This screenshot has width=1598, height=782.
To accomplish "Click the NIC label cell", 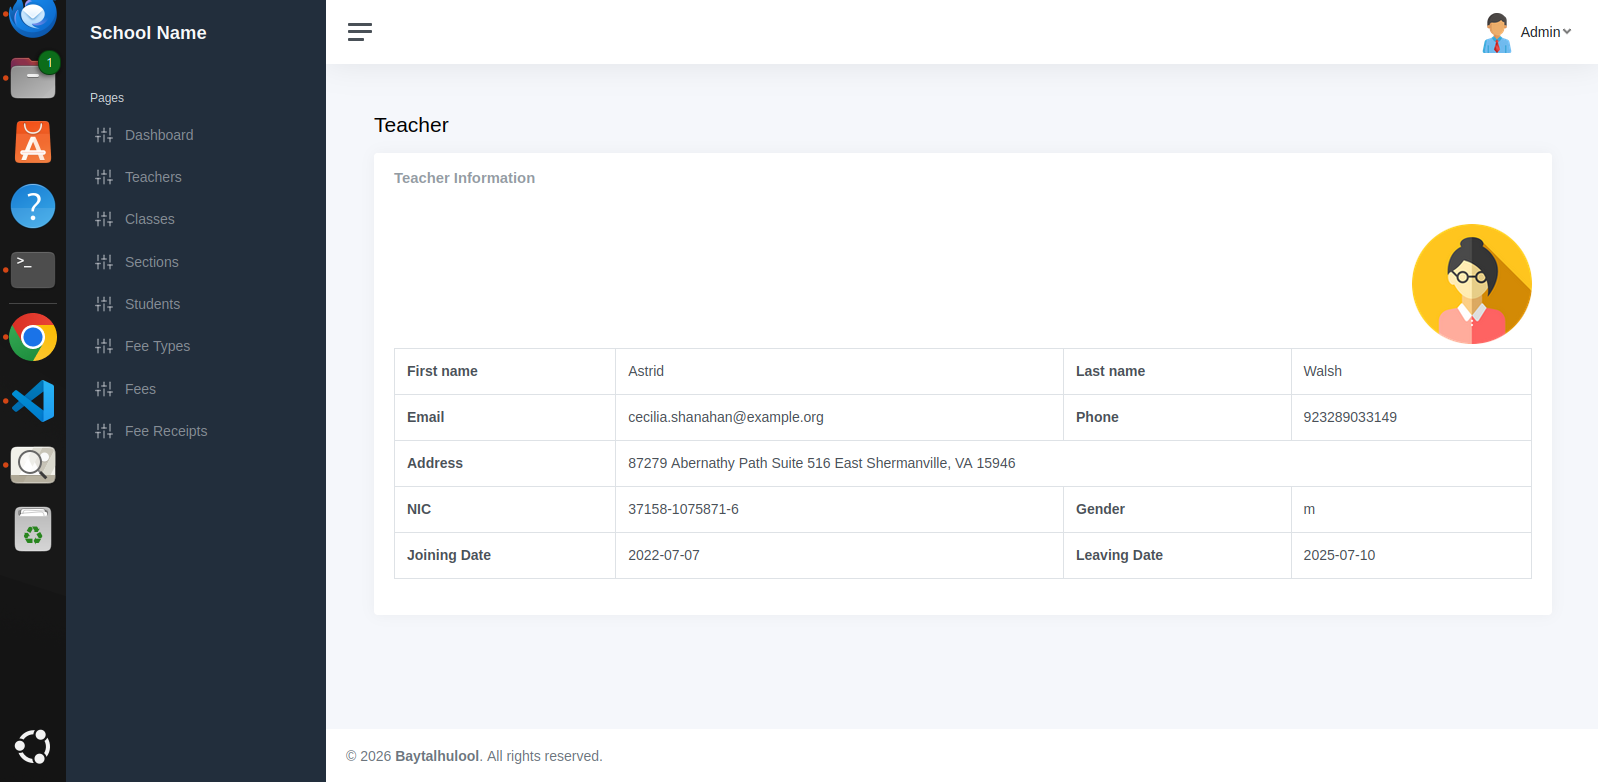I will 505,509.
